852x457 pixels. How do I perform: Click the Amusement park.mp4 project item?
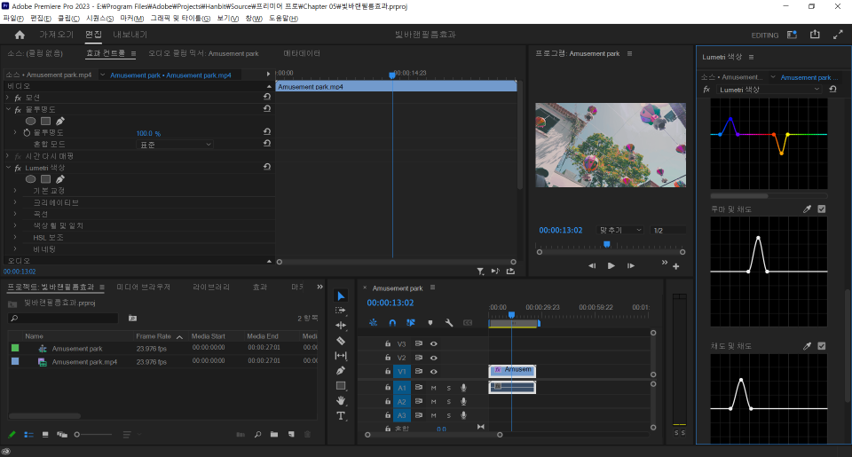pyautogui.click(x=84, y=362)
